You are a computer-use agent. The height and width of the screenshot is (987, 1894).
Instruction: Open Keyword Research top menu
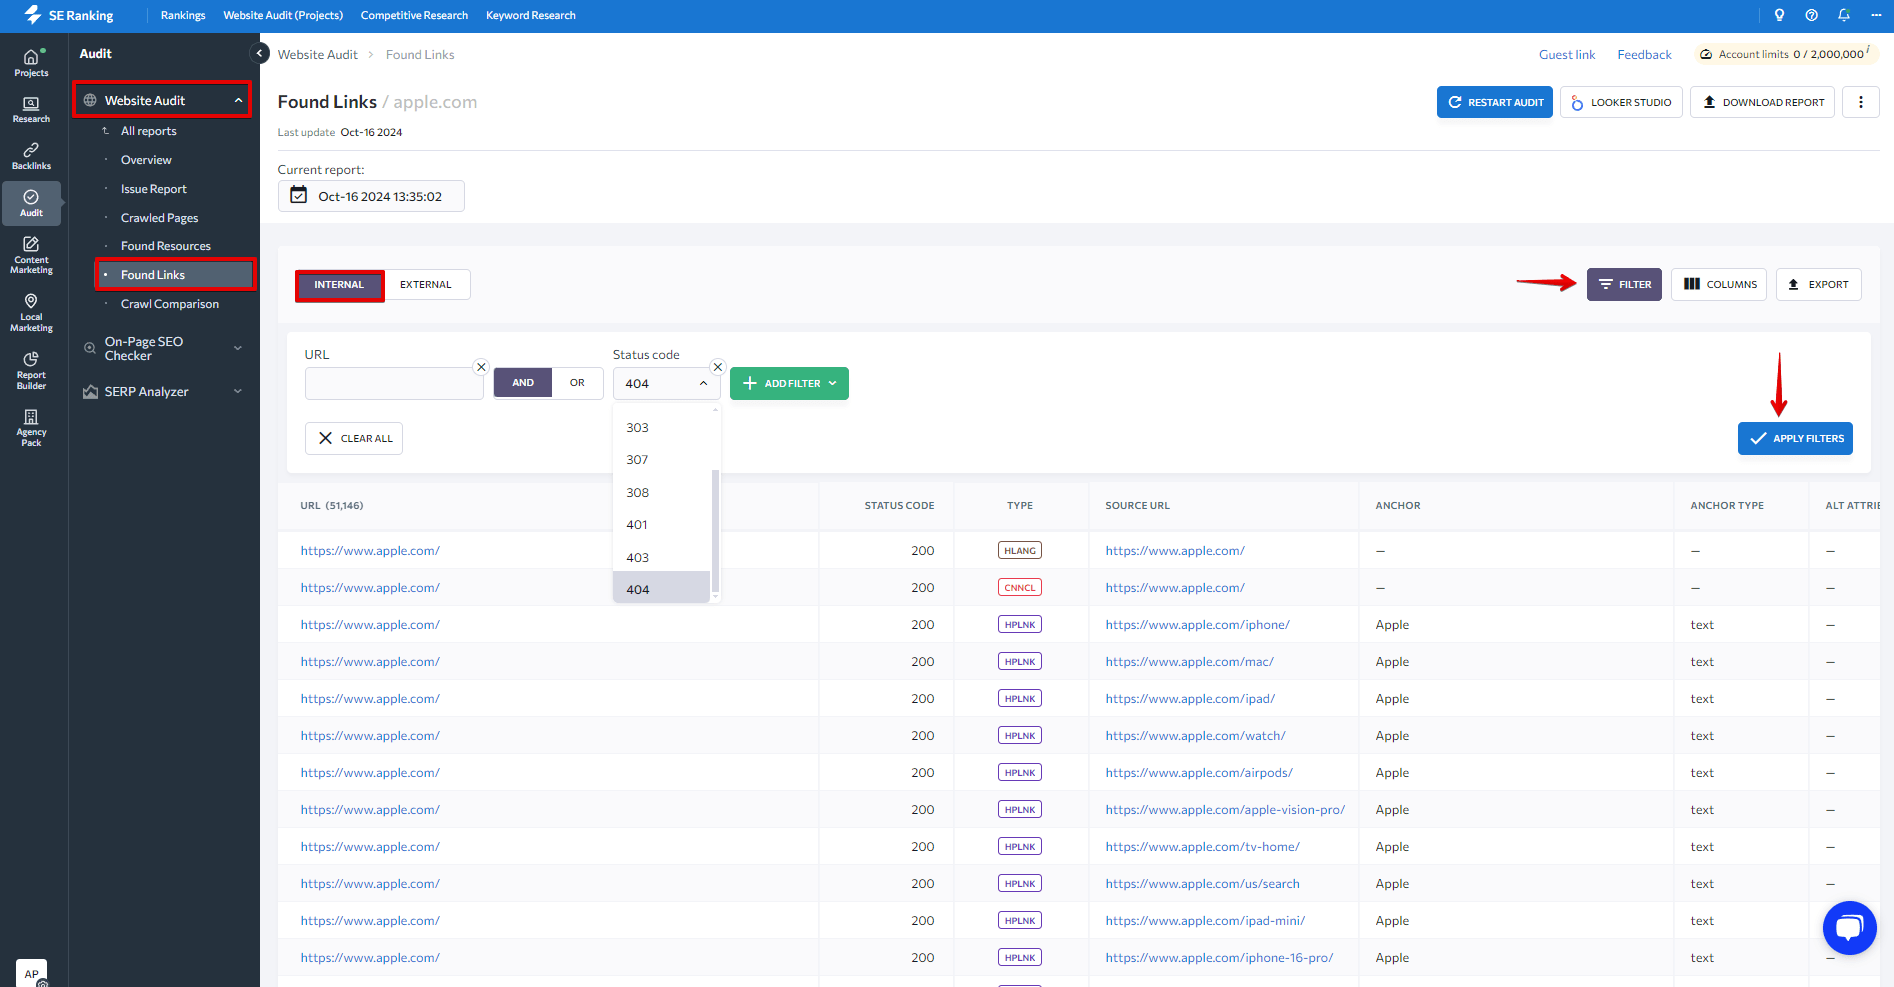point(531,15)
